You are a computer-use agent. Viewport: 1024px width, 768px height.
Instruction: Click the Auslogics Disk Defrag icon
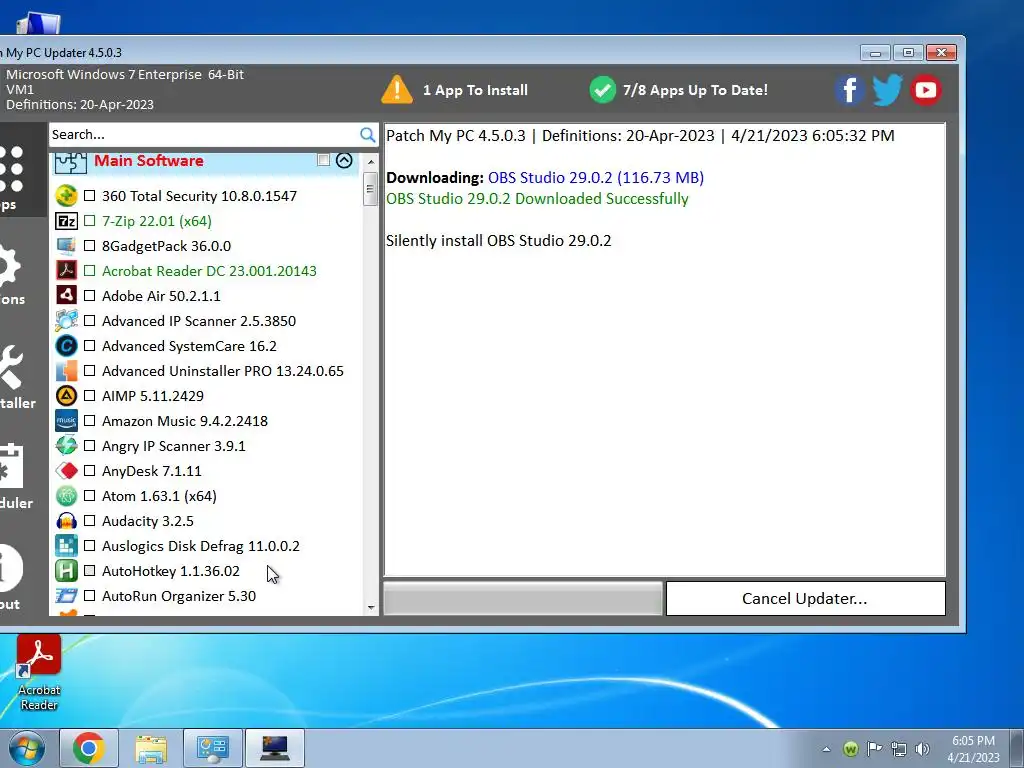(66, 545)
